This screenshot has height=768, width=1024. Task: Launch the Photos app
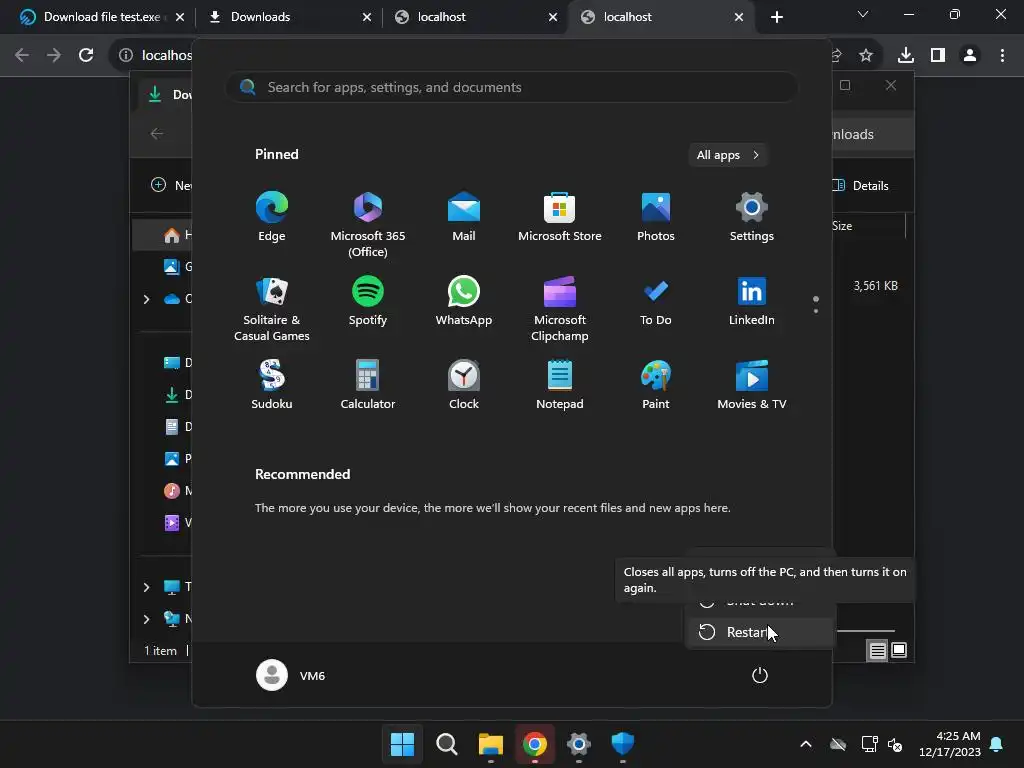pos(656,217)
